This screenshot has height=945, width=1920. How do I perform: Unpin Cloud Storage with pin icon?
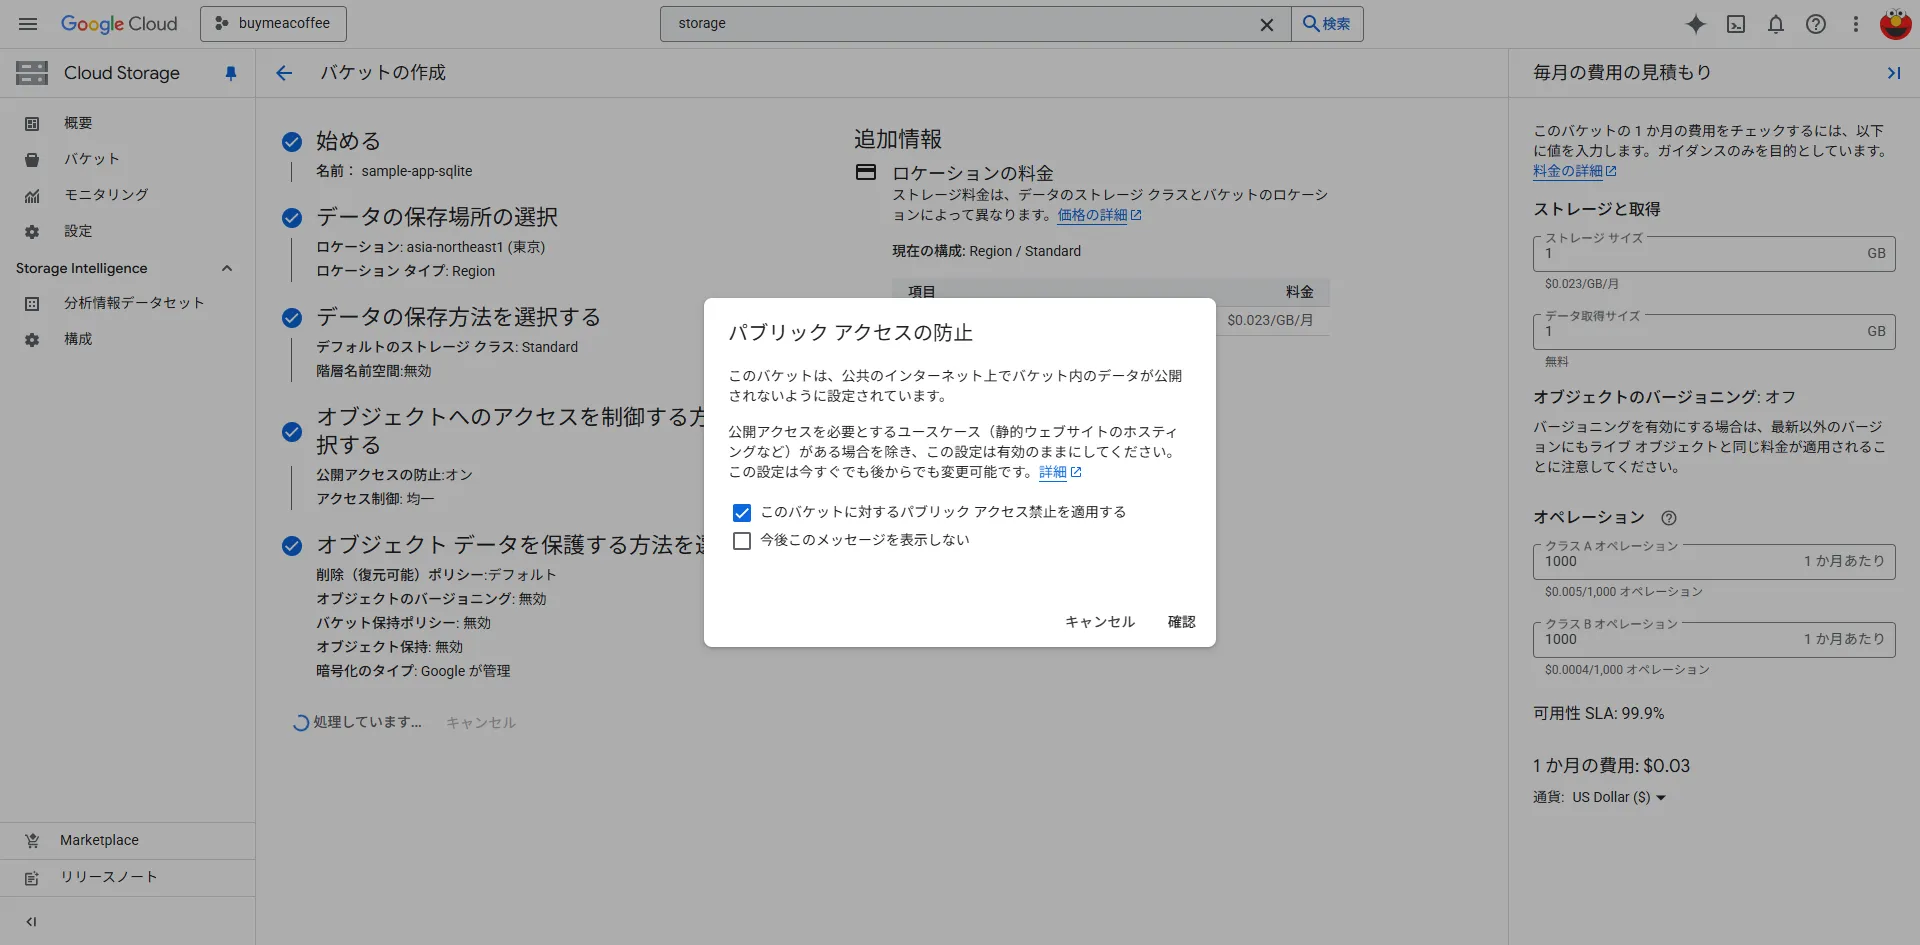(x=231, y=73)
